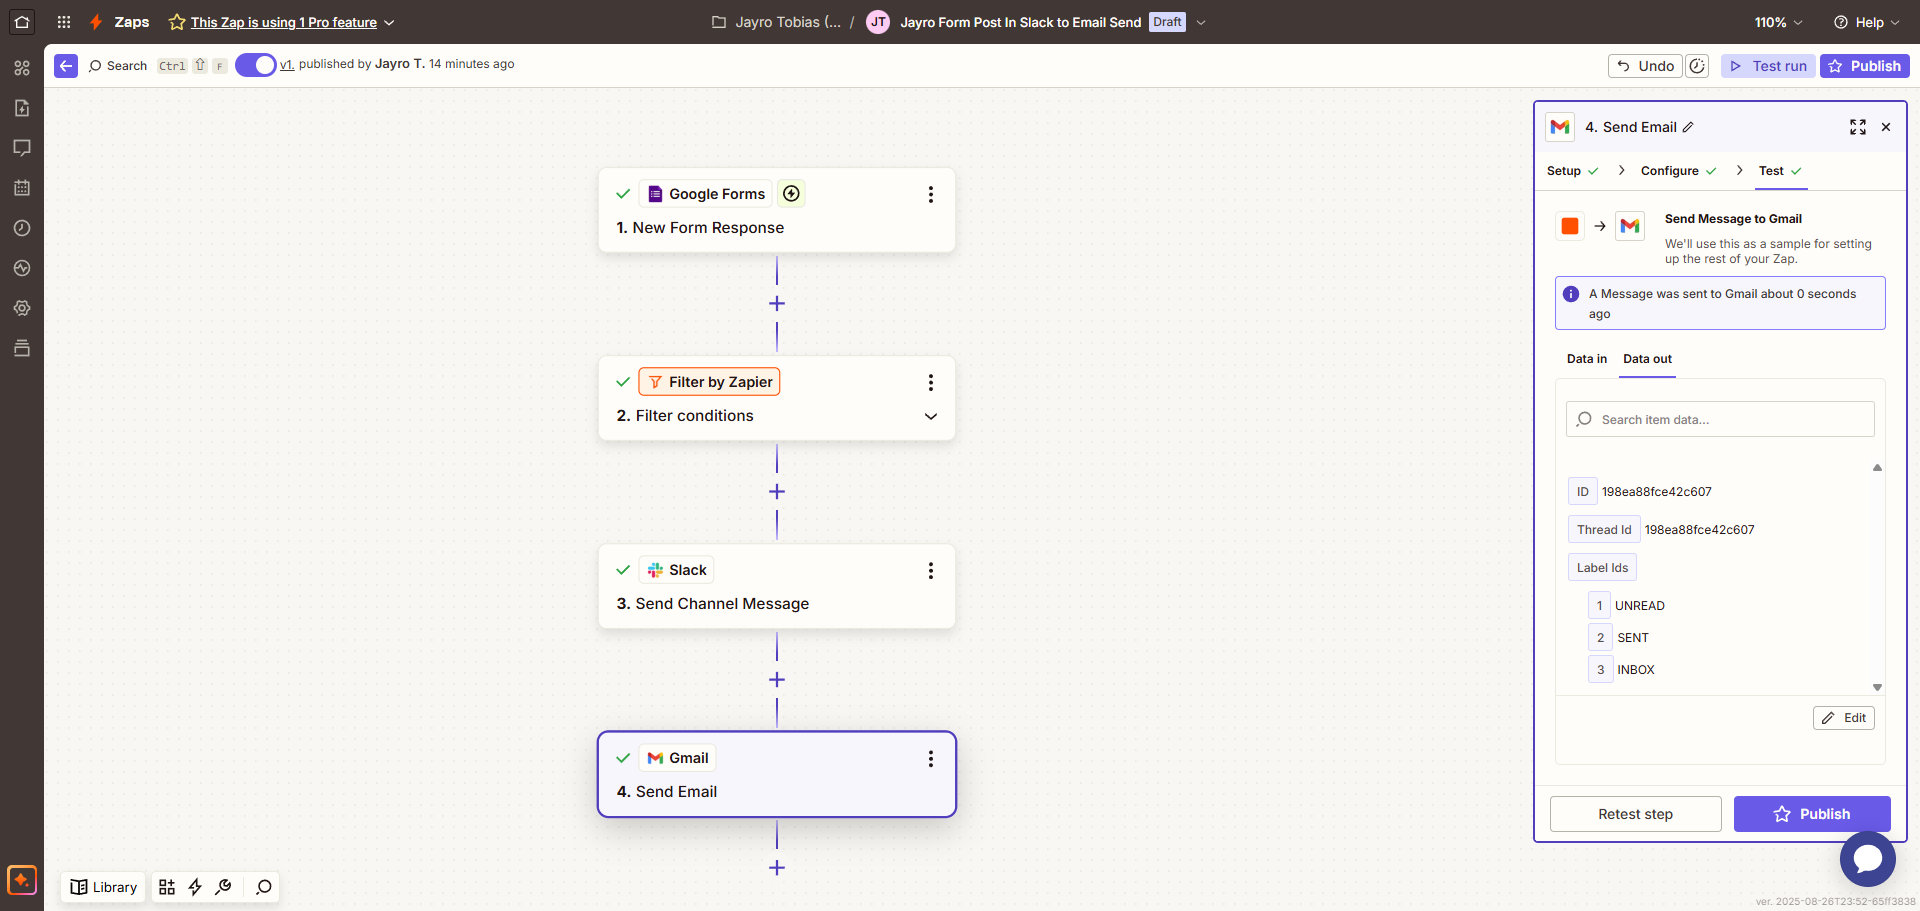
Task: Open the change history clock icon
Action: [x=1697, y=66]
